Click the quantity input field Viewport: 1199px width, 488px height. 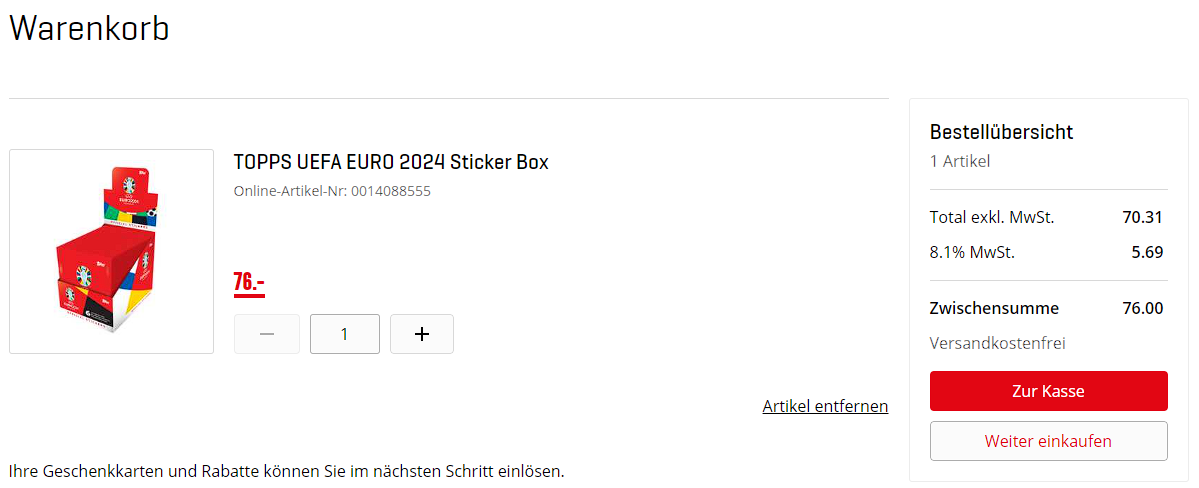point(345,334)
